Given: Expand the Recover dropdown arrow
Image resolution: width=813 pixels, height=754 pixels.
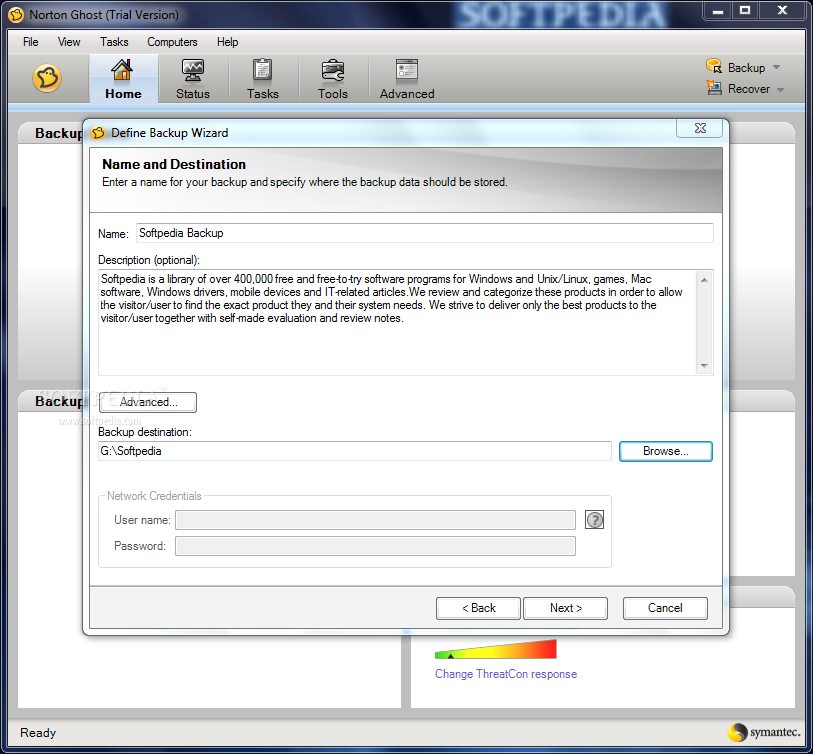Looking at the screenshot, I should [x=780, y=90].
